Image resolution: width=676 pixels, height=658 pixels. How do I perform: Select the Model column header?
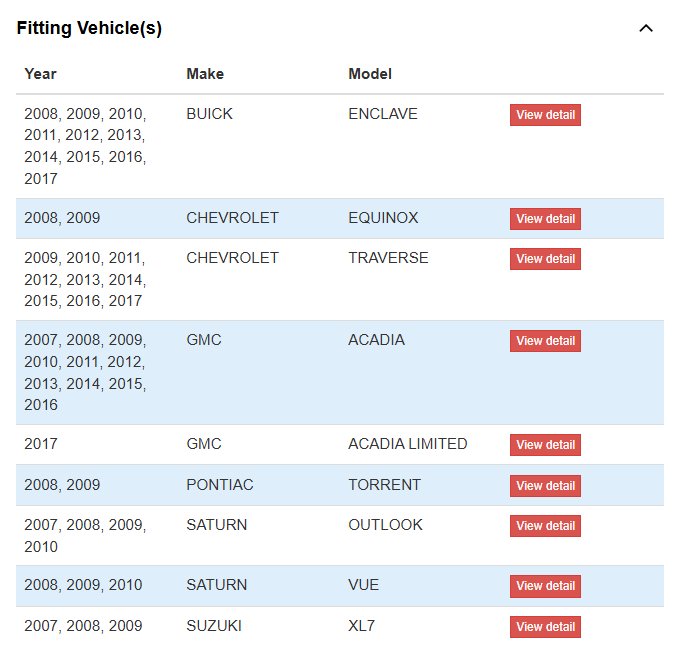(370, 74)
